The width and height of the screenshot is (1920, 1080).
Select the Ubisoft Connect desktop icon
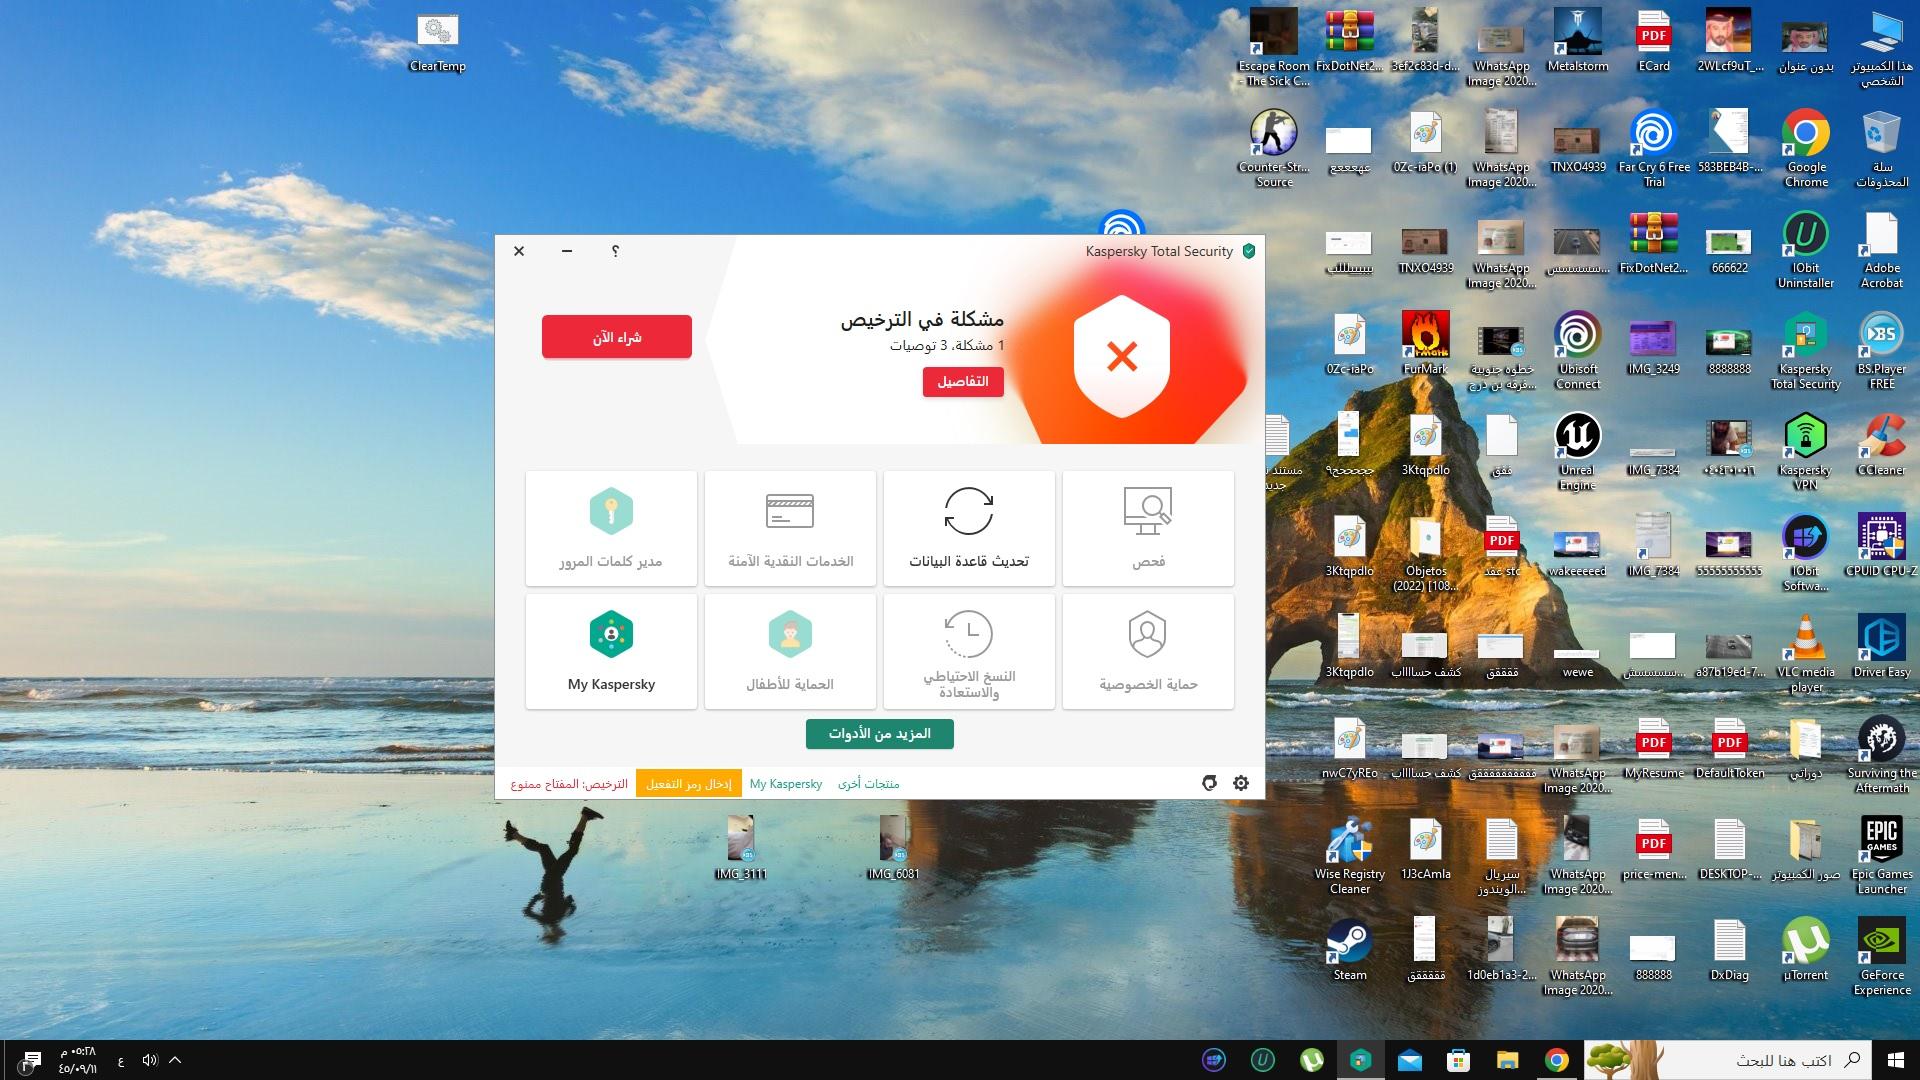point(1578,350)
